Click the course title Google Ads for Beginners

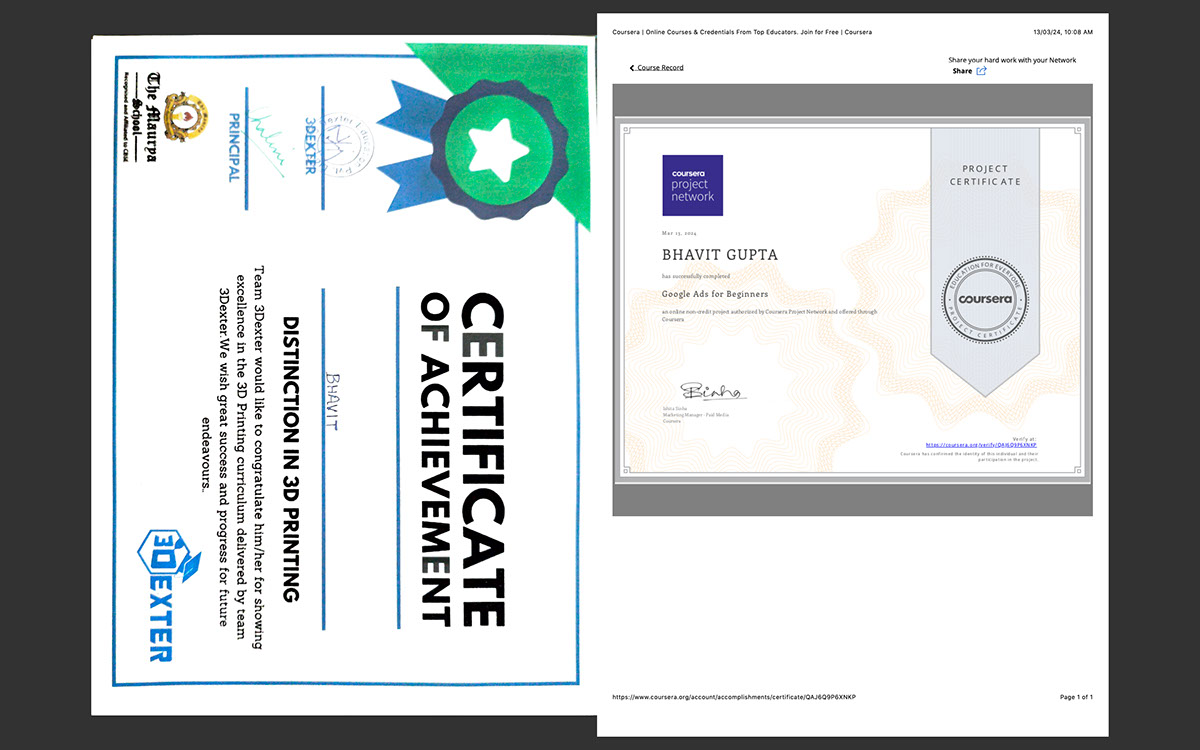pos(715,294)
